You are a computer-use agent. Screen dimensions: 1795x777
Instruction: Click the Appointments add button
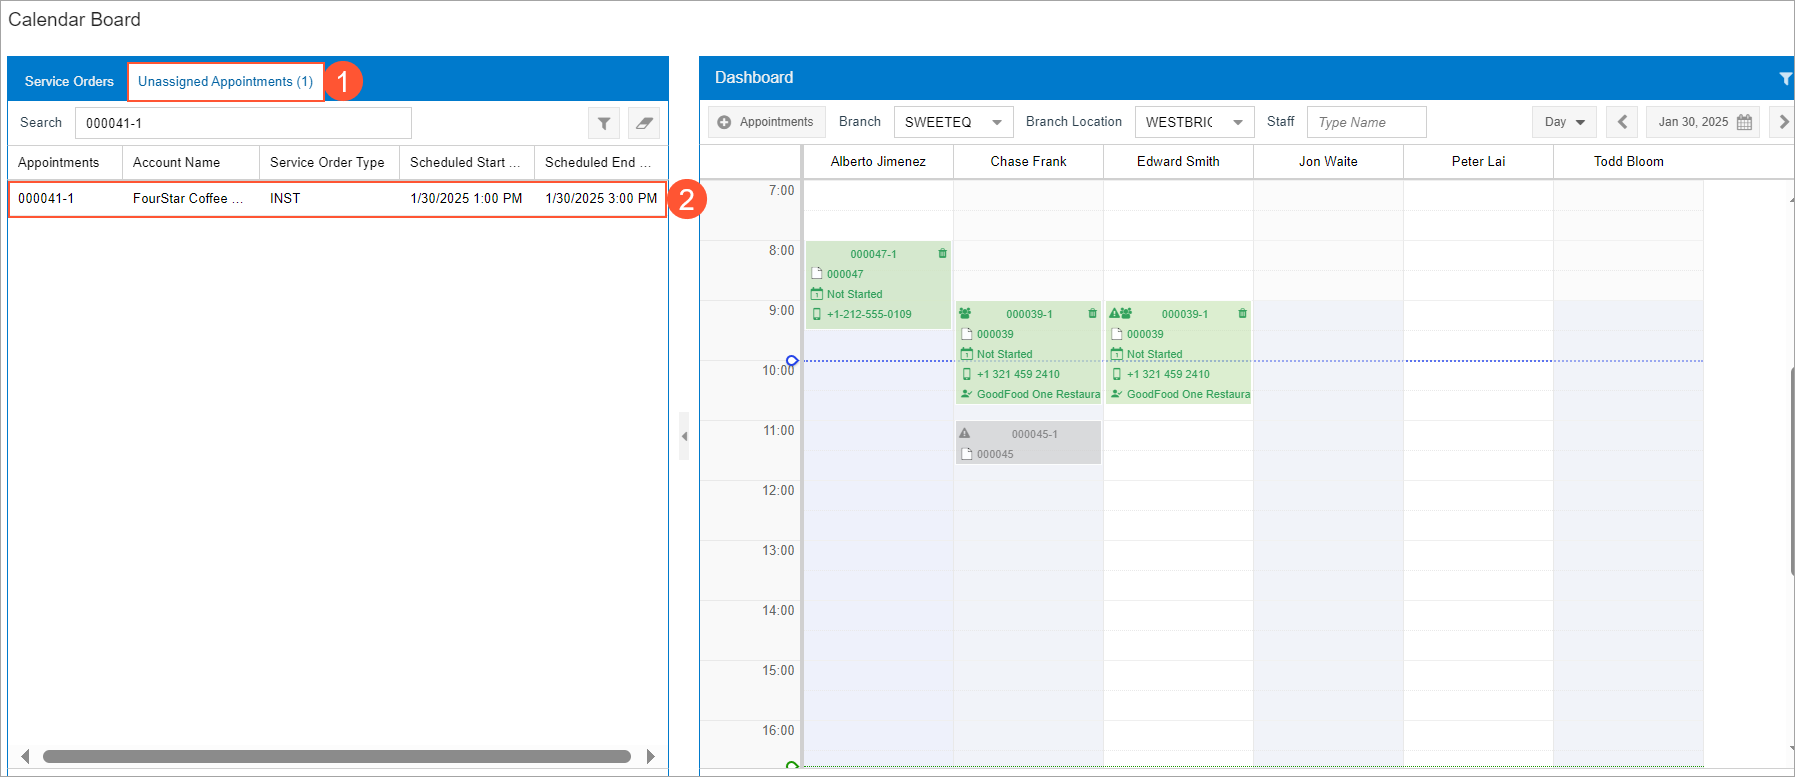coord(766,122)
